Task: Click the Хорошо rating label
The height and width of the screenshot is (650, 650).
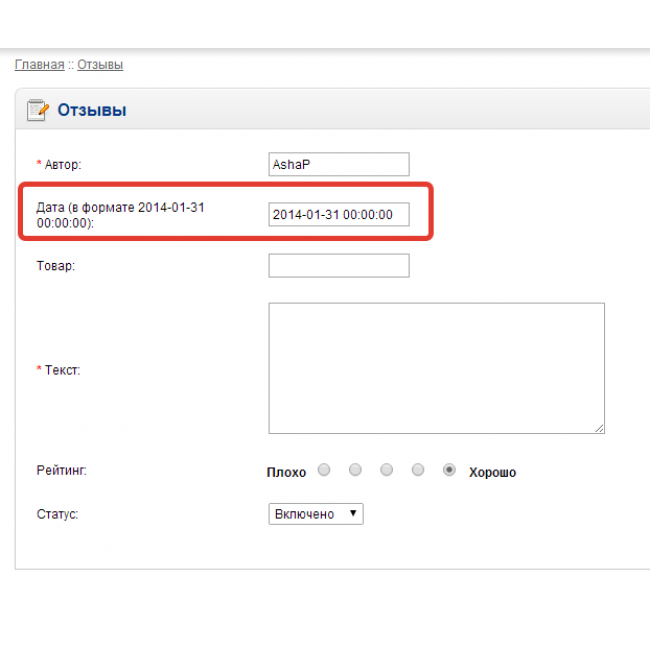Action: click(x=492, y=472)
